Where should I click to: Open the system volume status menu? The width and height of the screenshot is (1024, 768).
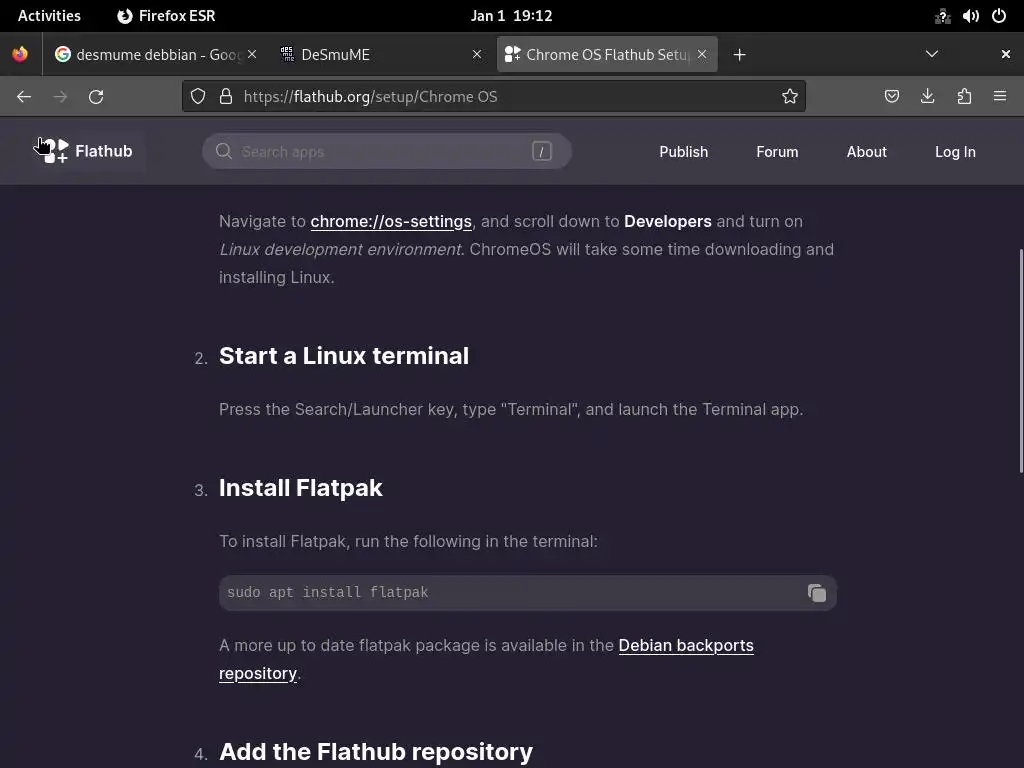970,16
